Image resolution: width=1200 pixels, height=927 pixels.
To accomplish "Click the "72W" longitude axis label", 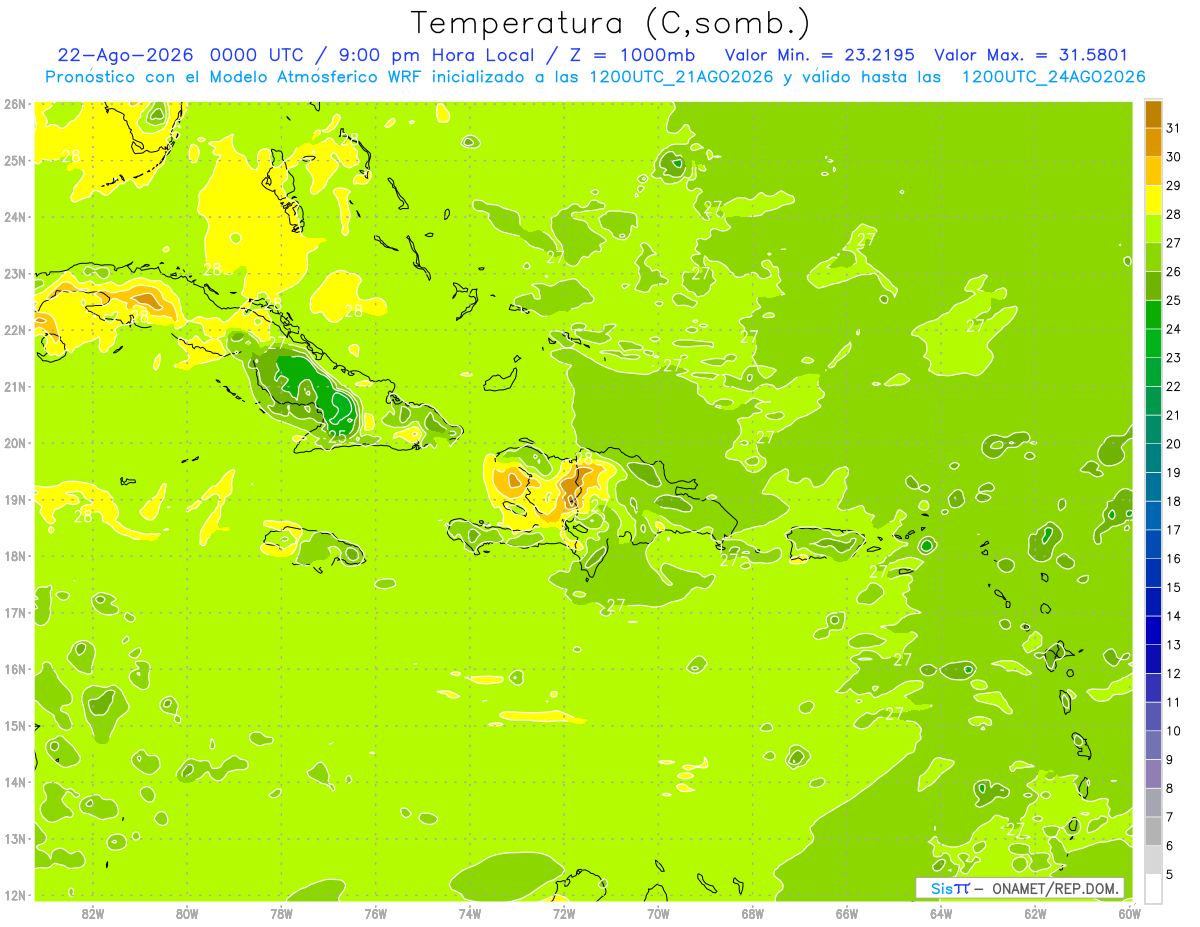I will 564,913.
